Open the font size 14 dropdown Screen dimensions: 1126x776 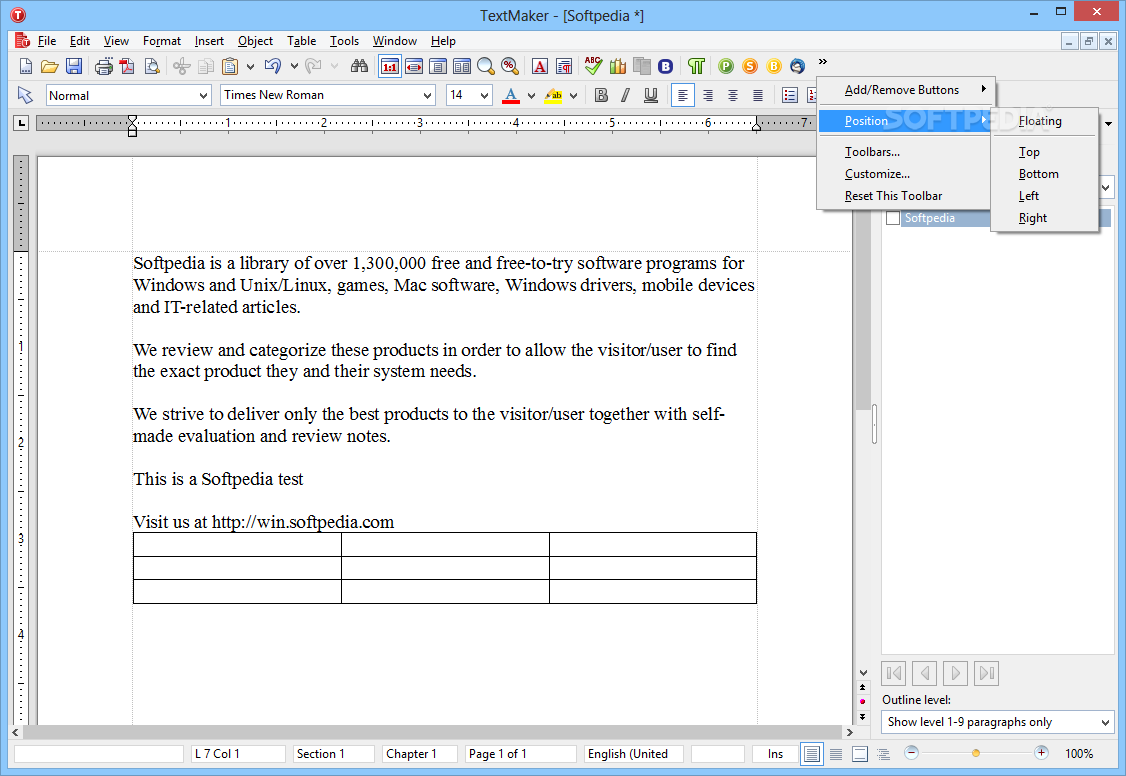[x=485, y=95]
